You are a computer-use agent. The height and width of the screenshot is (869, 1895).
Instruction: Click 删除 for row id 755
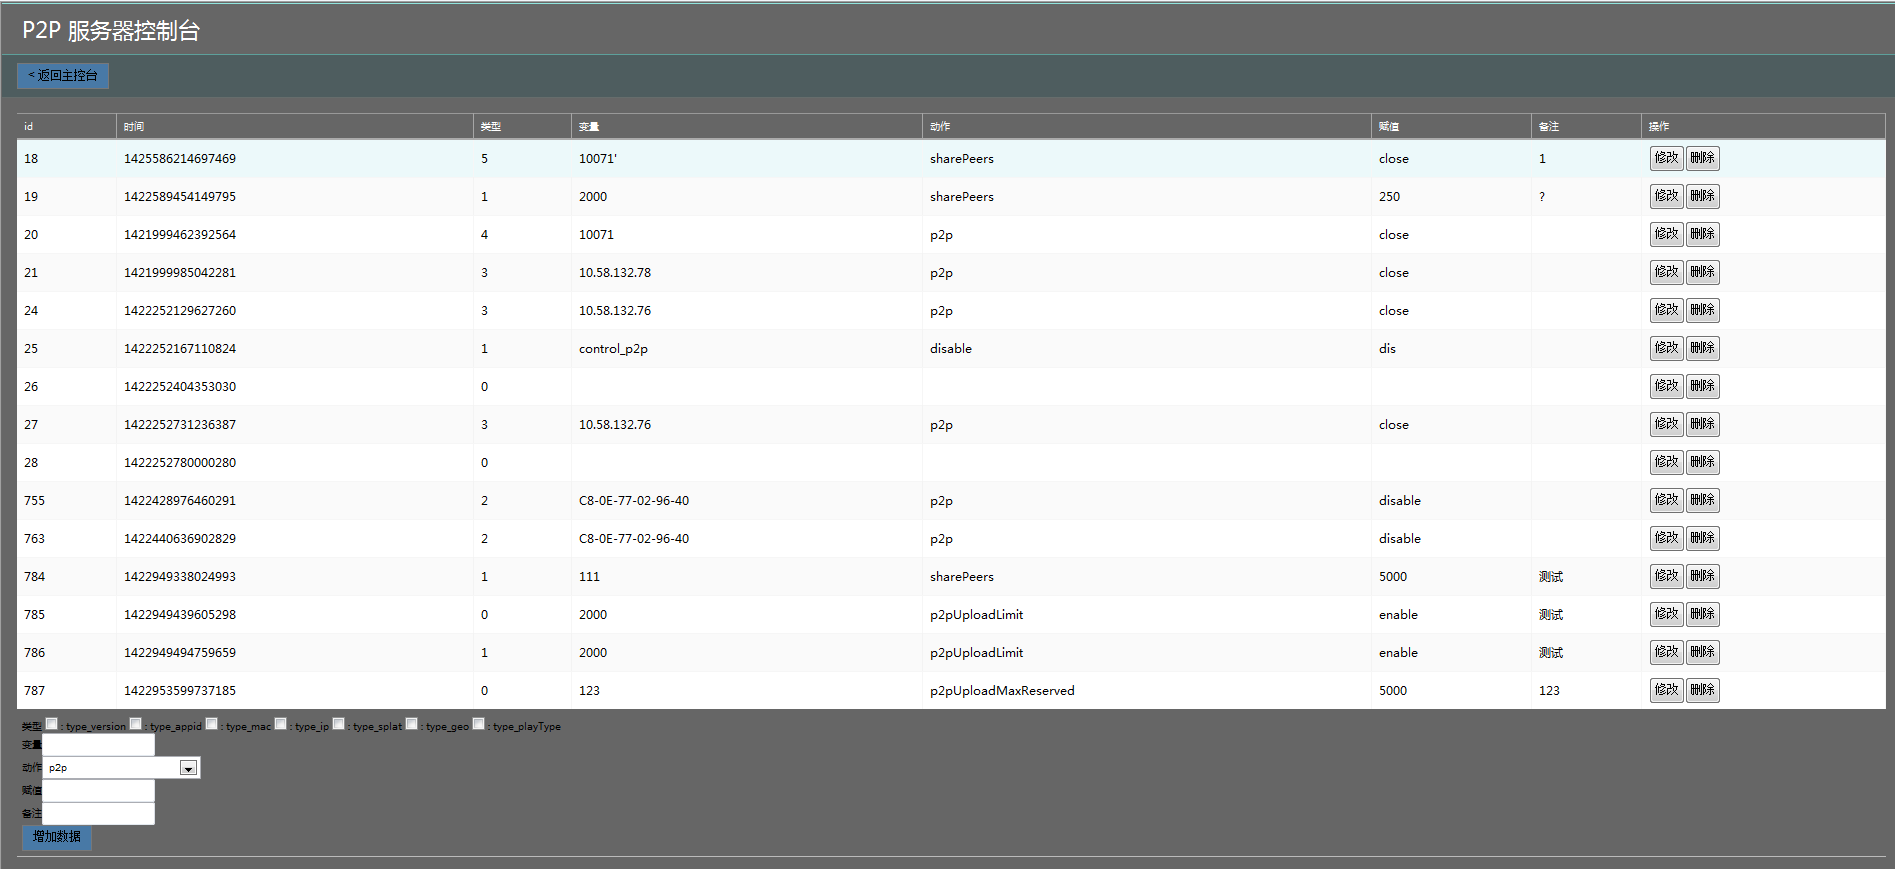click(x=1702, y=500)
